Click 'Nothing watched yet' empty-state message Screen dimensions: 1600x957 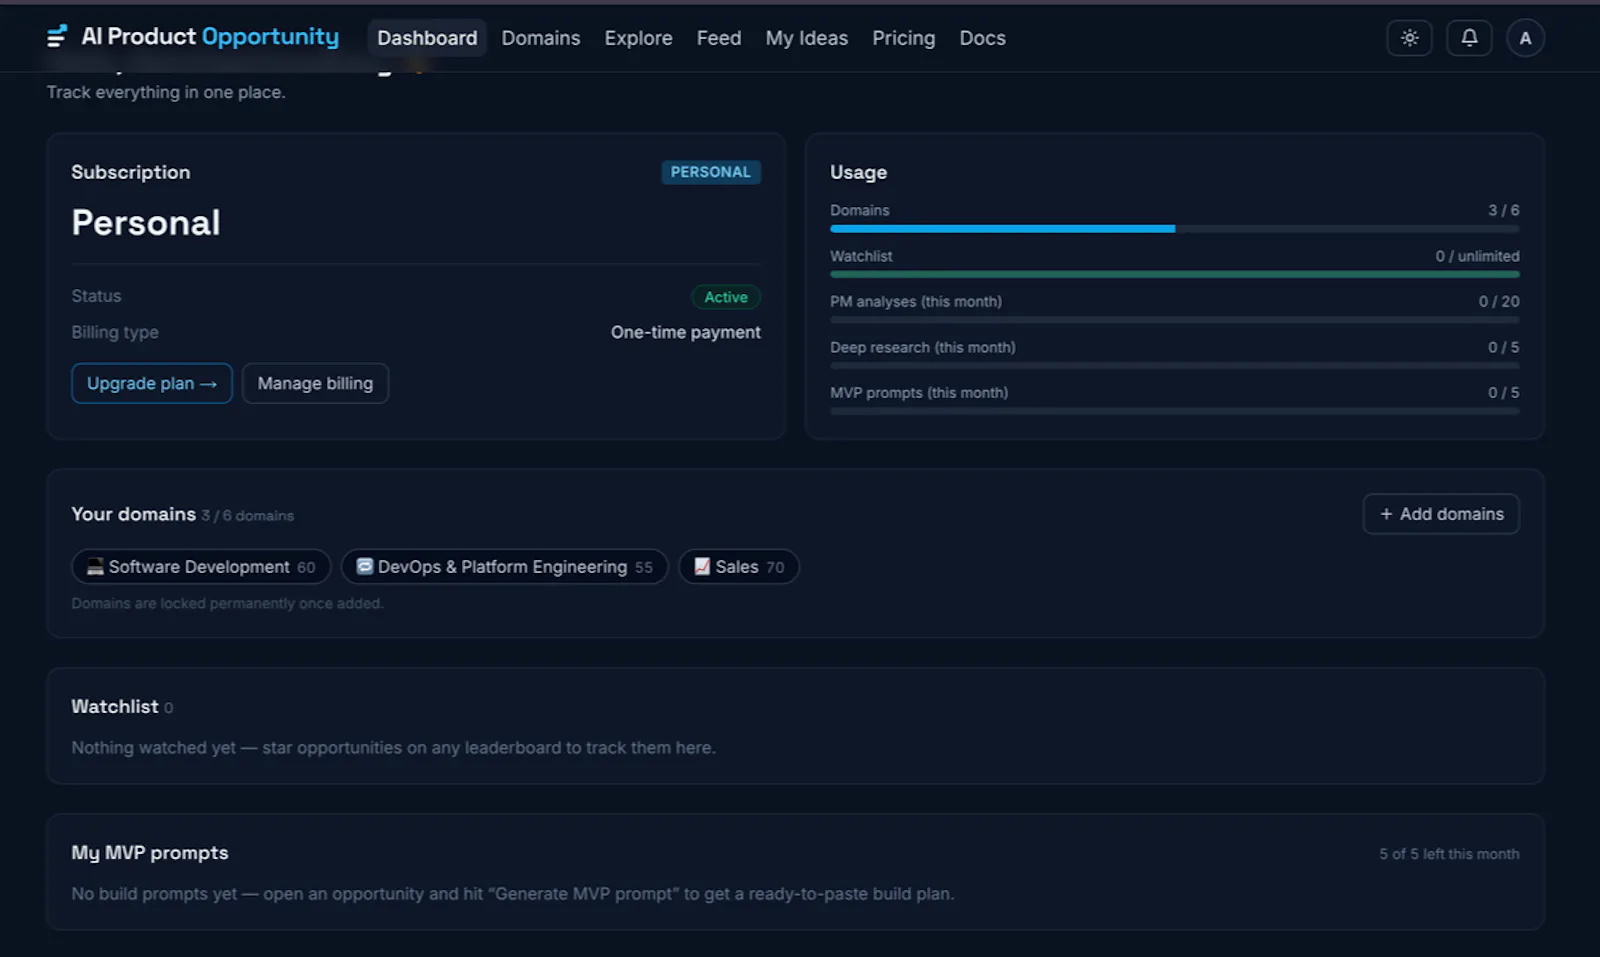pyautogui.click(x=393, y=748)
